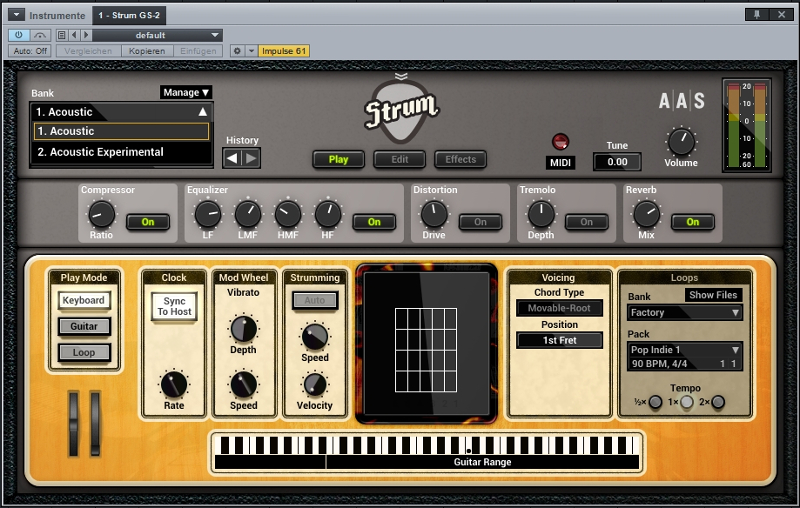Select Guitar play mode
800x508 pixels.
[84, 326]
